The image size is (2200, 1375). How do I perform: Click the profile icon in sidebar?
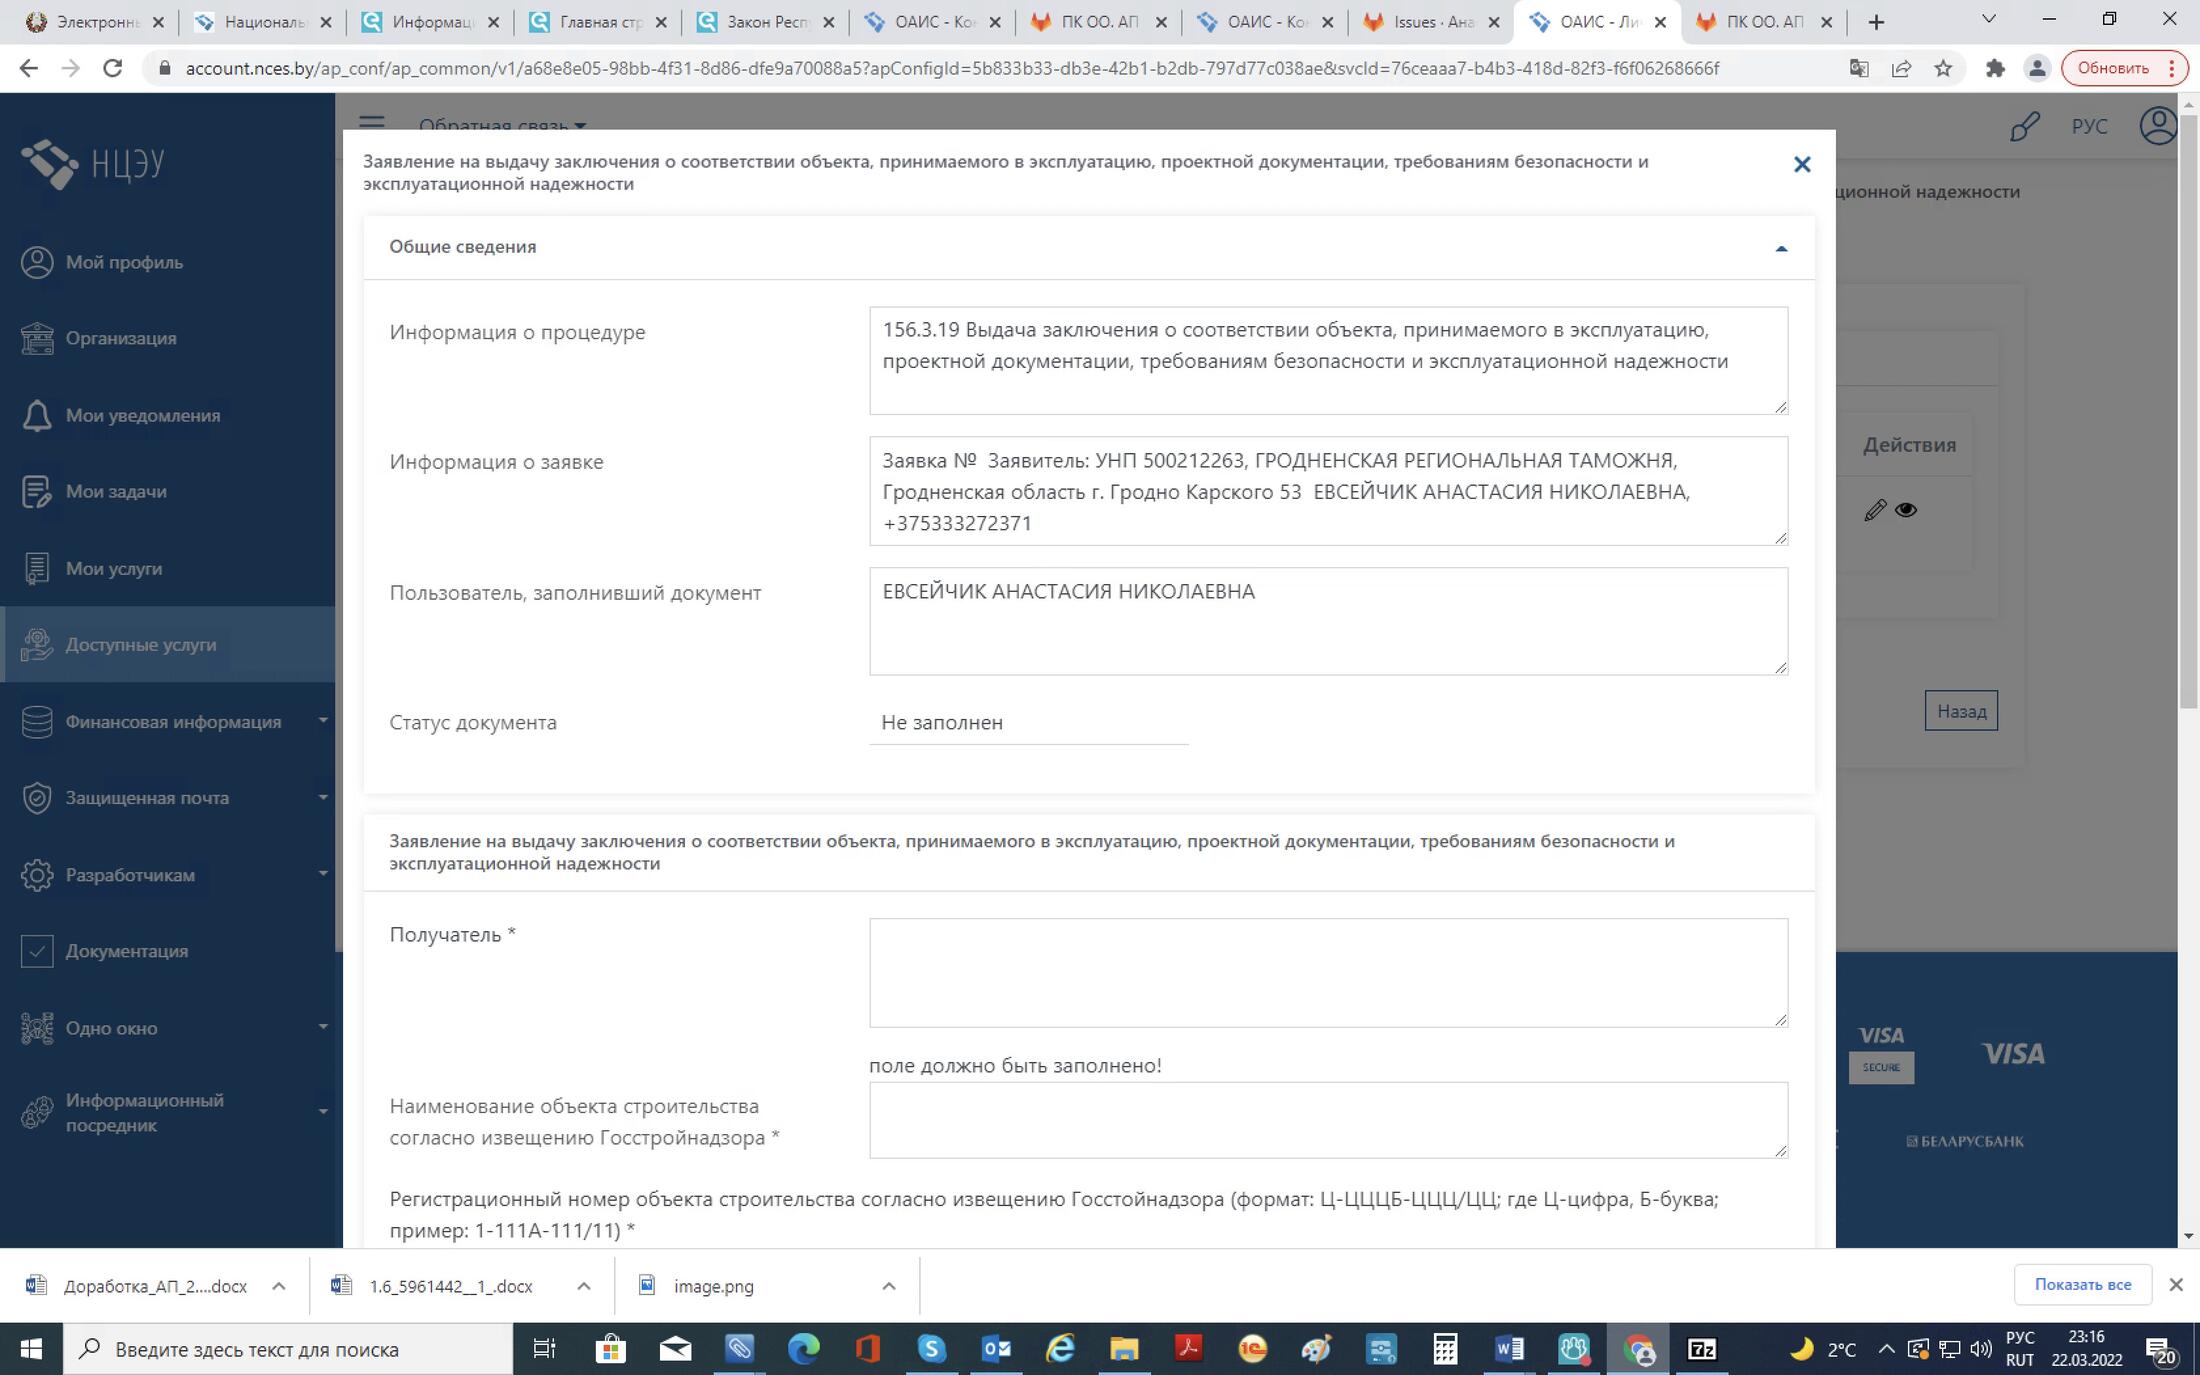coord(37,262)
